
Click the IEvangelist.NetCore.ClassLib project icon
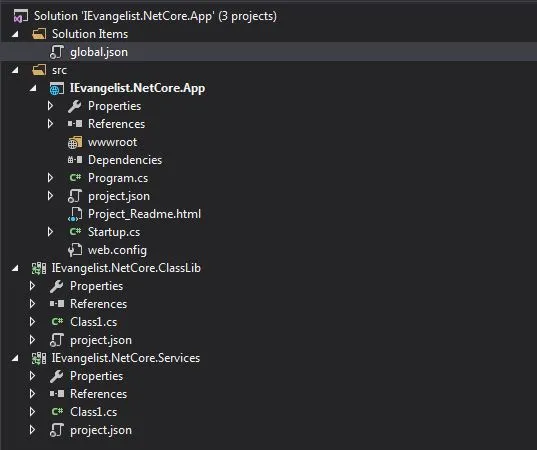pyautogui.click(x=39, y=268)
